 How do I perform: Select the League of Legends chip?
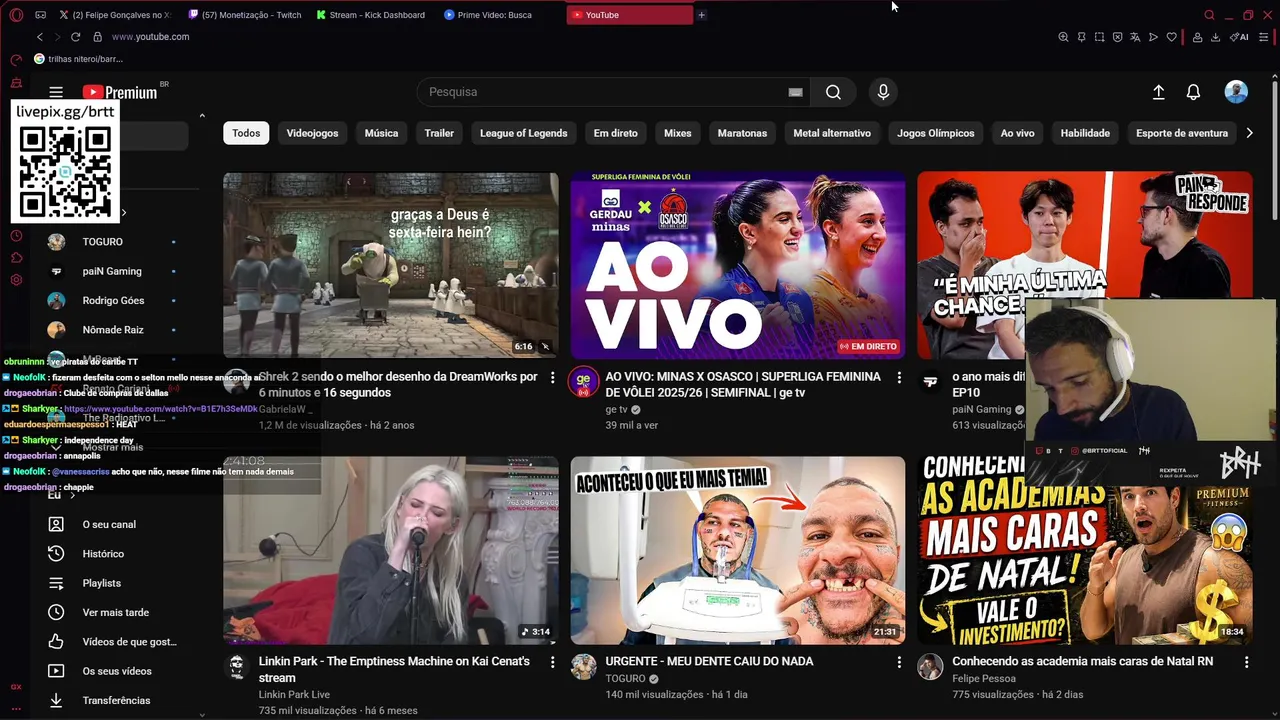pos(523,133)
